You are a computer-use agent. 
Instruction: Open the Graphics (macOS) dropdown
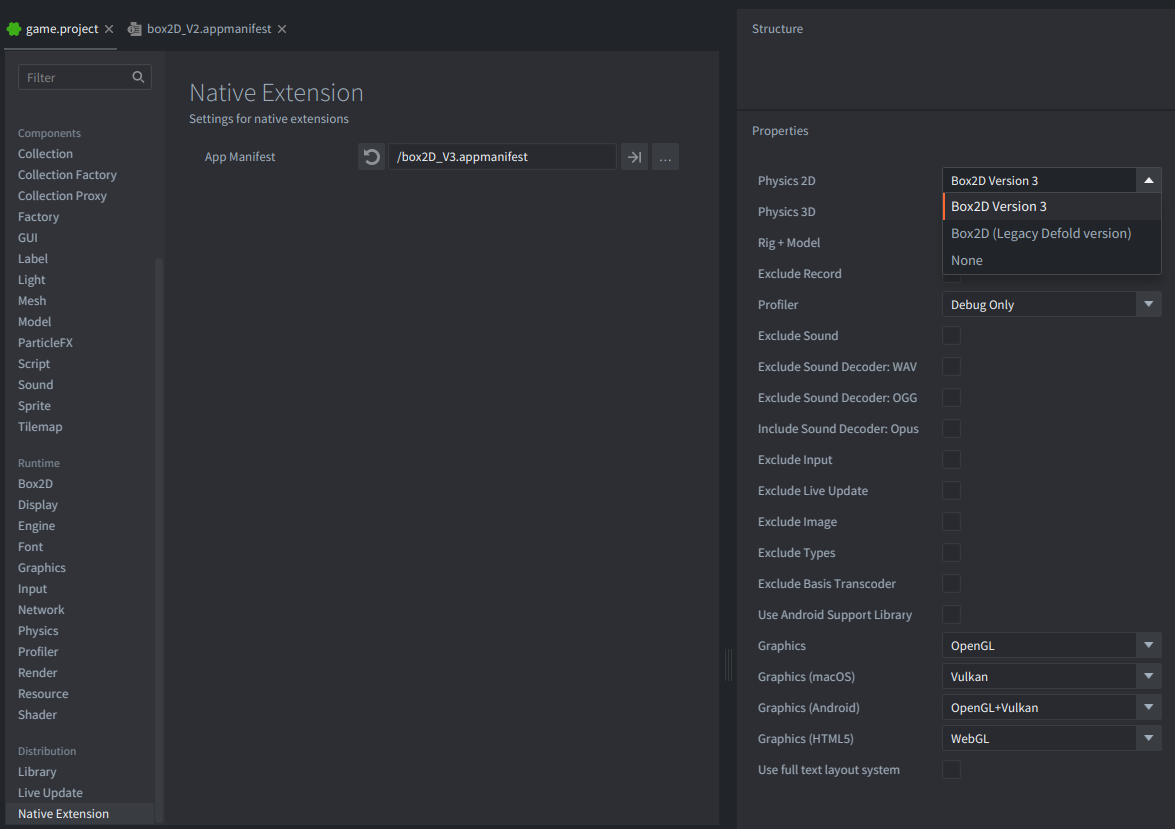1051,676
